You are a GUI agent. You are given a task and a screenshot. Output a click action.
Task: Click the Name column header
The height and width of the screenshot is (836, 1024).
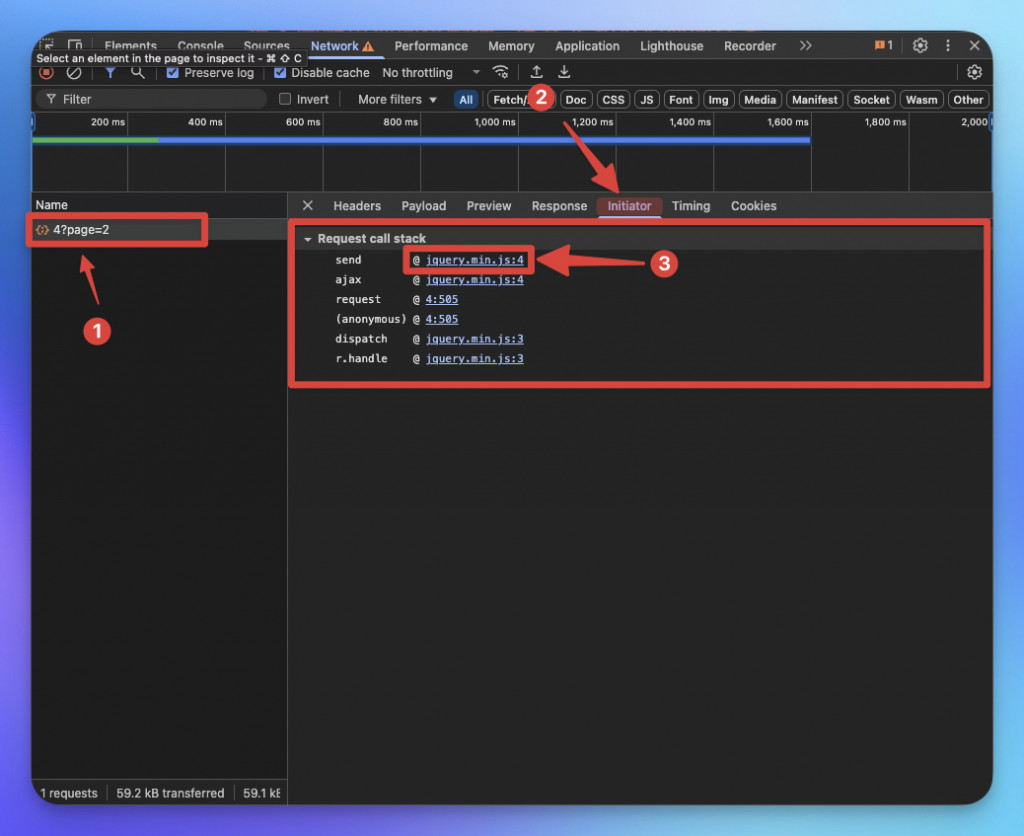coord(159,205)
